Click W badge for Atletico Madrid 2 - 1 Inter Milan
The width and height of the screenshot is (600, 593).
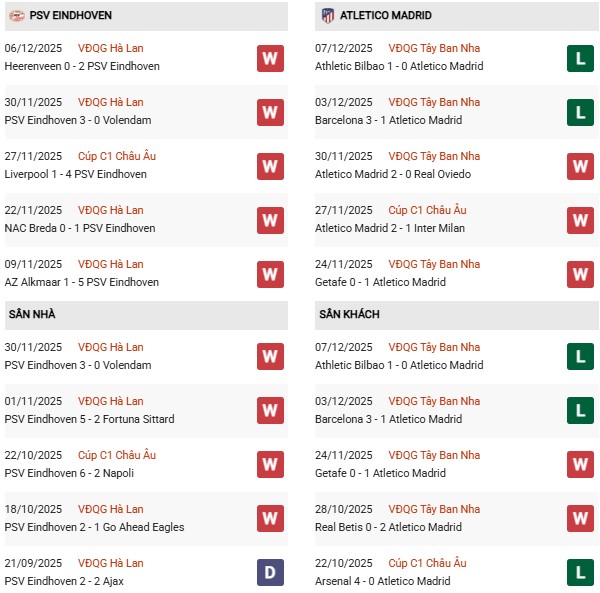(581, 220)
